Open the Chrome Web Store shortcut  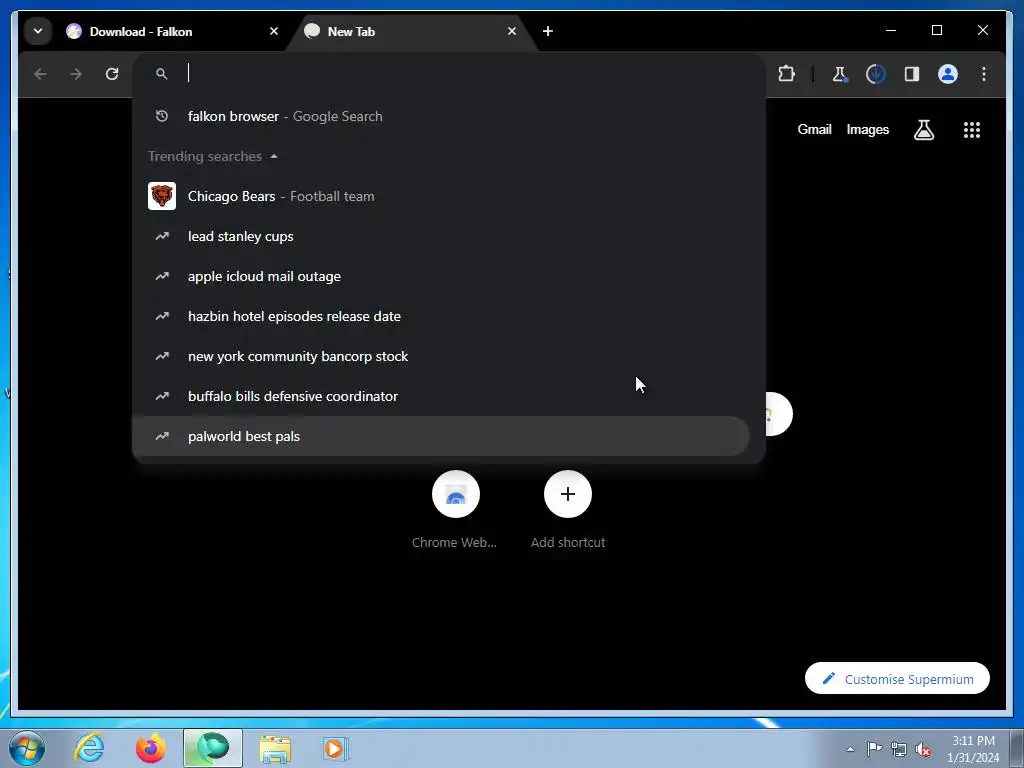pos(455,509)
